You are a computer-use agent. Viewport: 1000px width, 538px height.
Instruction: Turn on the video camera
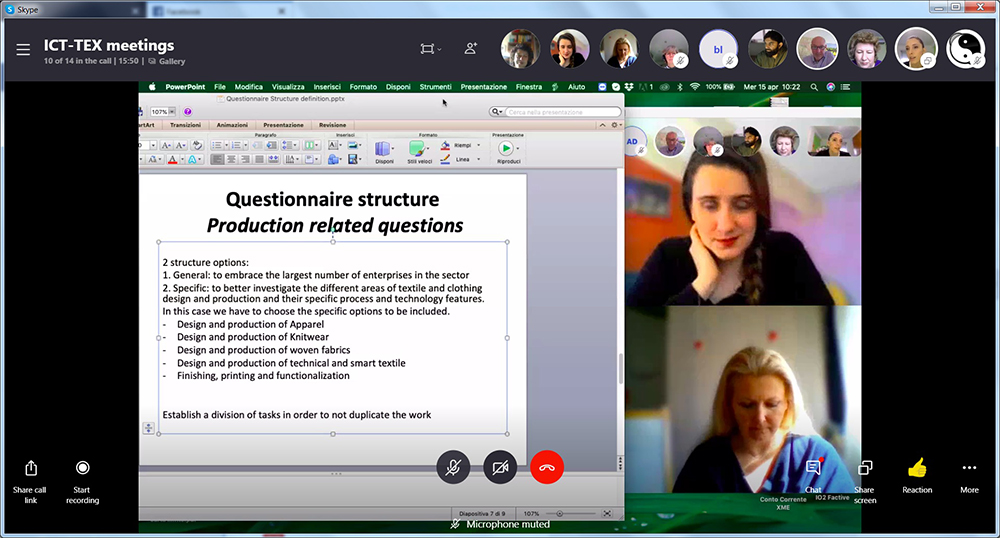point(500,467)
